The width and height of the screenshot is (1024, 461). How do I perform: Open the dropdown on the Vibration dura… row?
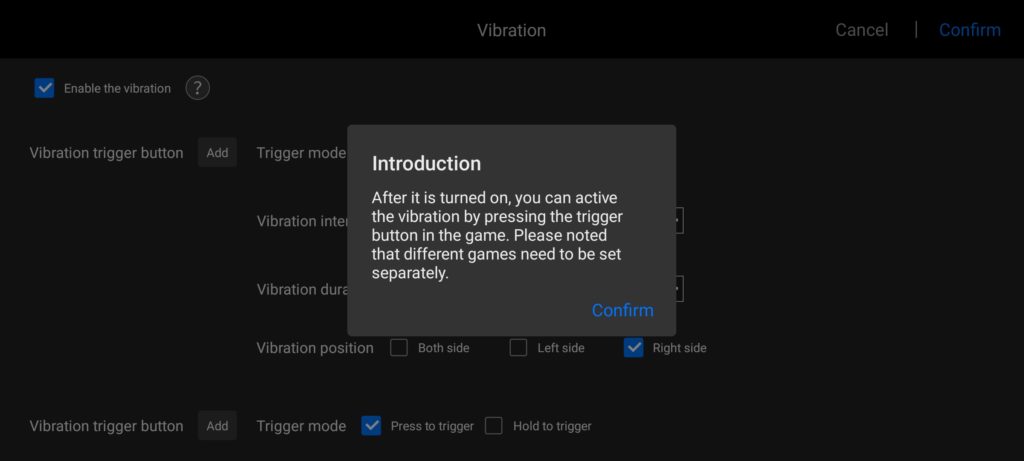[x=680, y=289]
